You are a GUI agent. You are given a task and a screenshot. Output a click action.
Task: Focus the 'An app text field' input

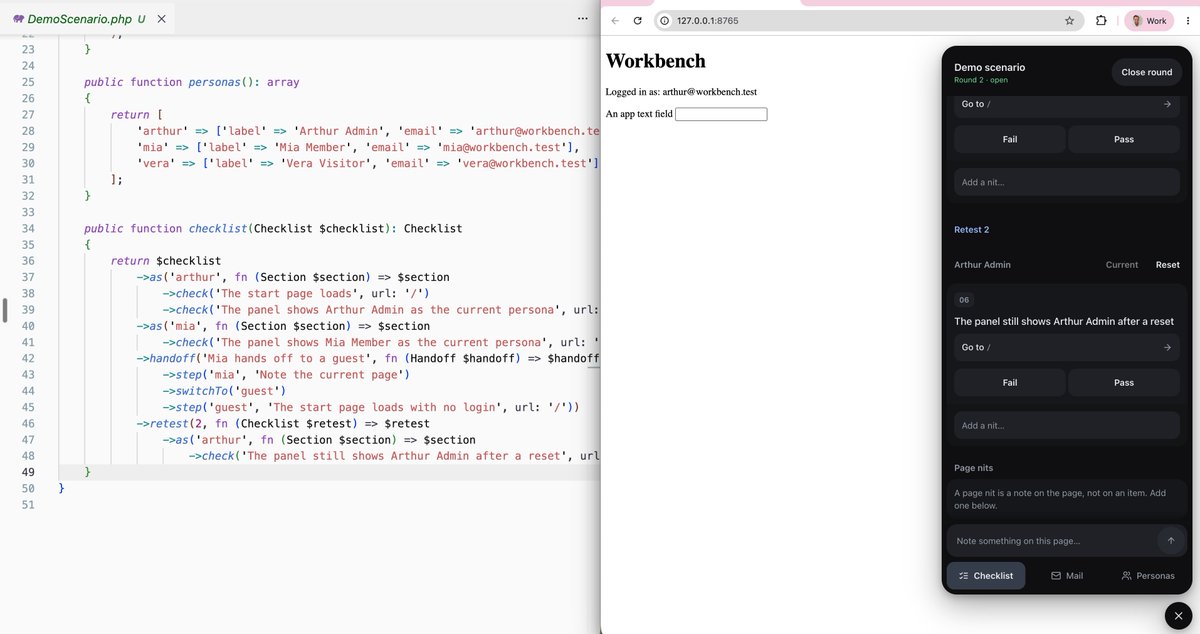pos(721,114)
